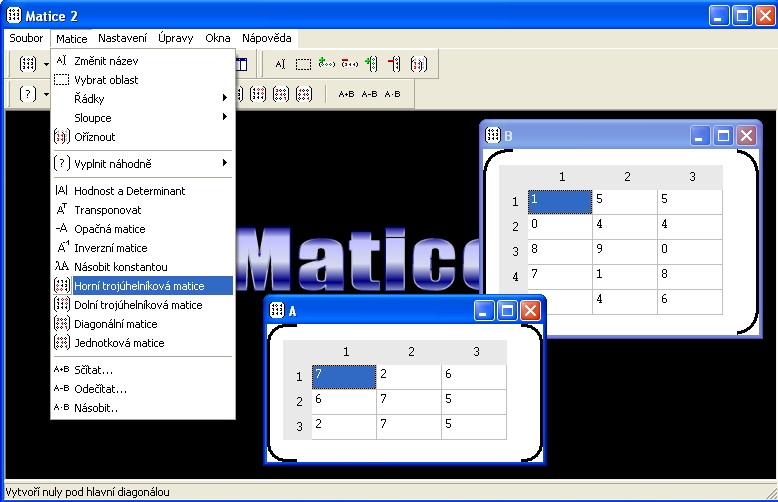
Task: Click the remove row toolbar icon
Action: pyautogui.click(x=350, y=64)
